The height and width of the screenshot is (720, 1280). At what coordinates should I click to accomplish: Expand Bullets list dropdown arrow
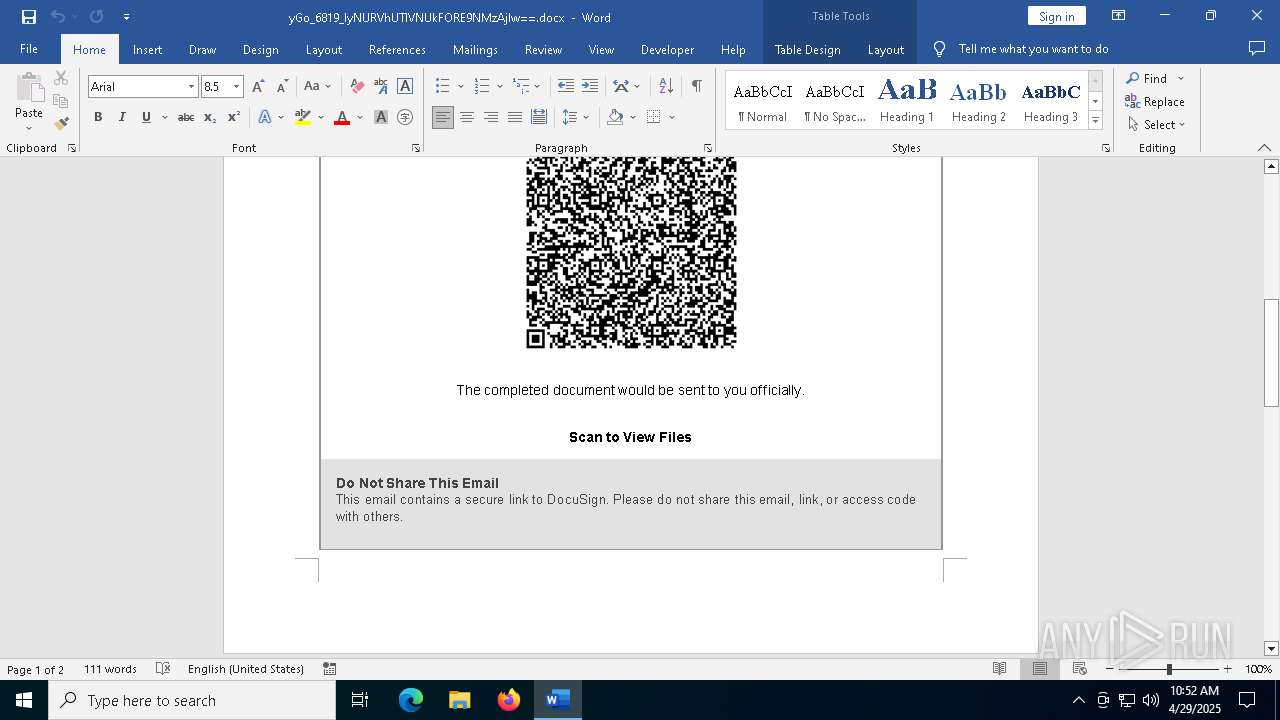click(x=460, y=87)
